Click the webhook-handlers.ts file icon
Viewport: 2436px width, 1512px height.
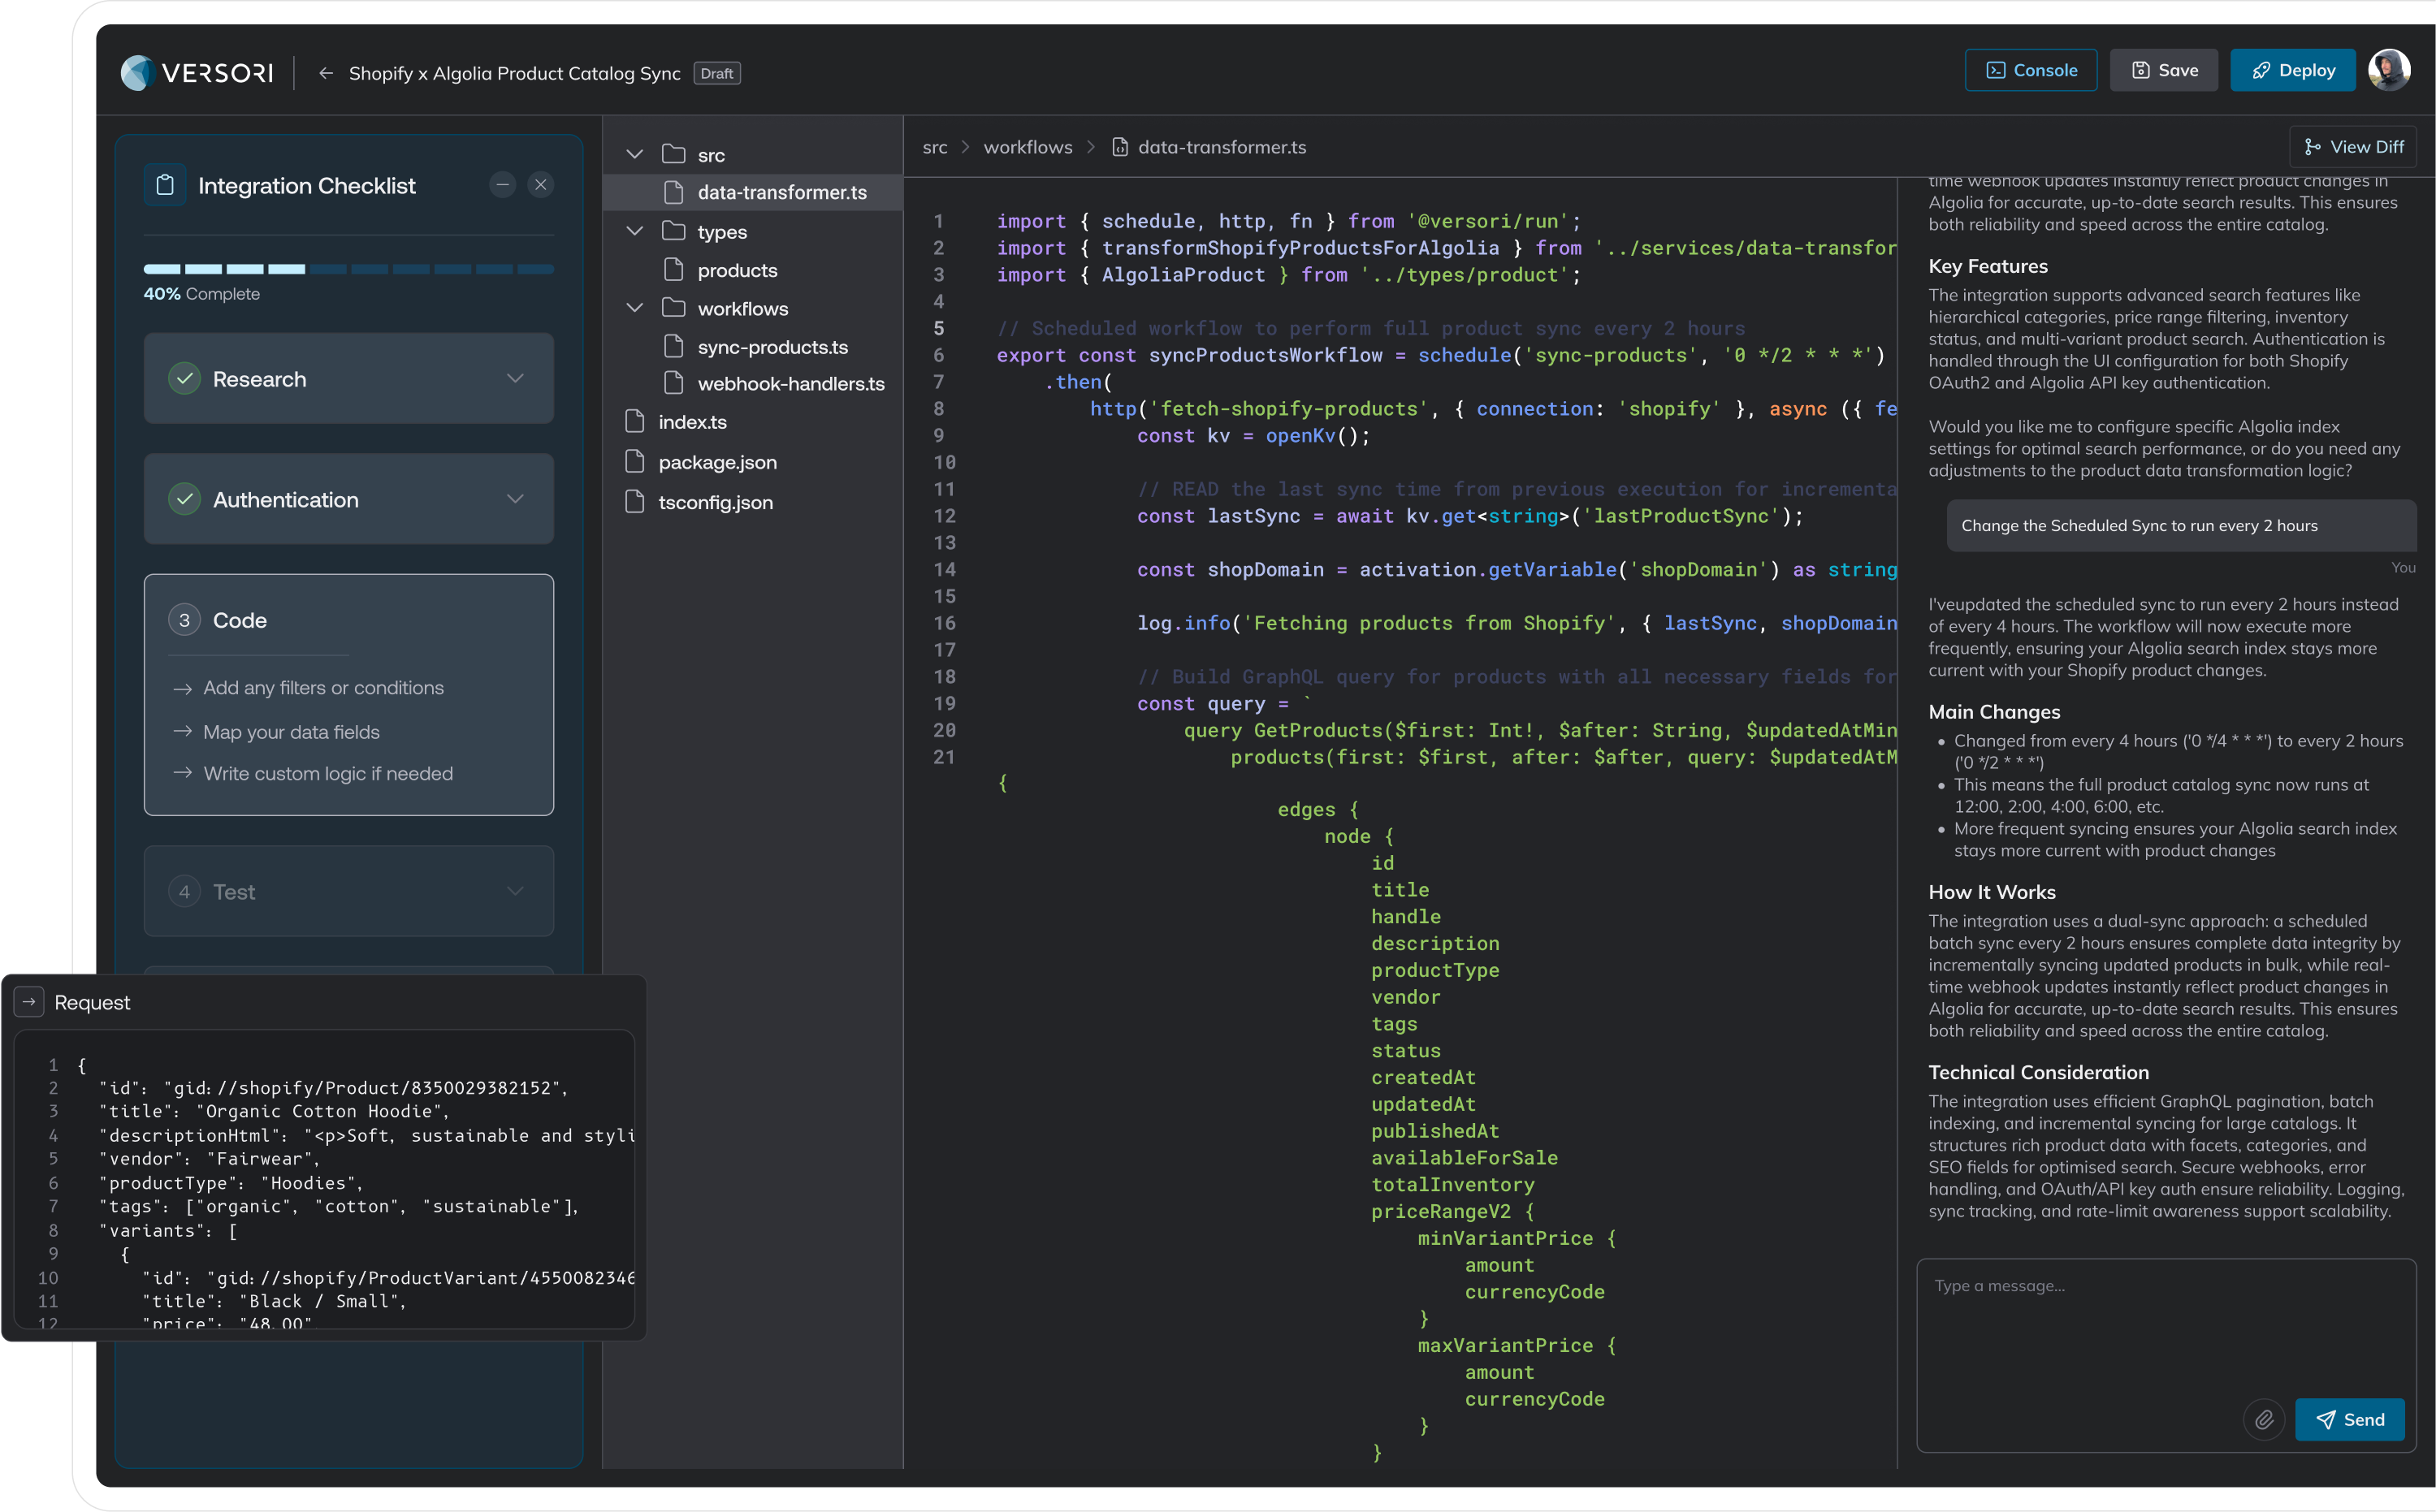(x=674, y=383)
